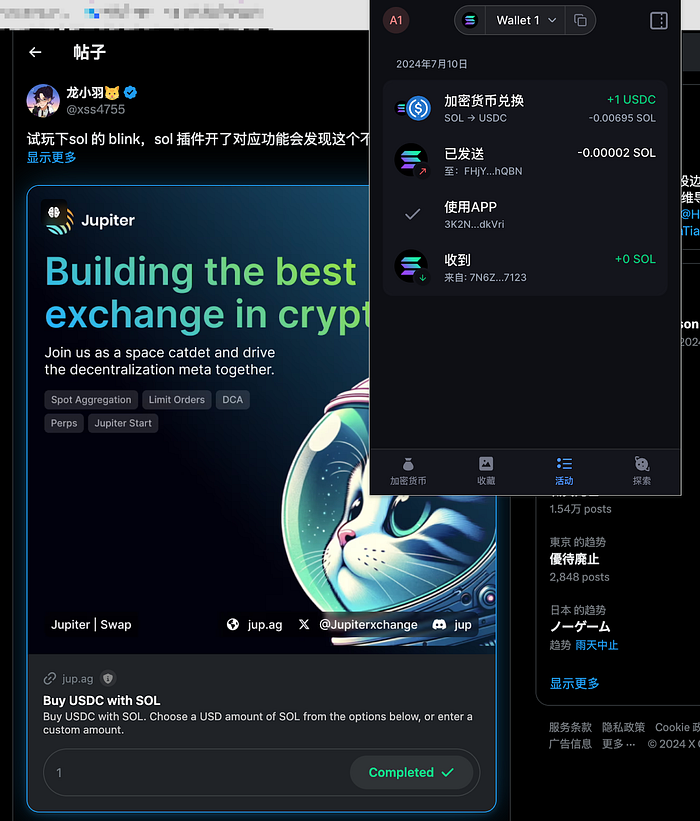Copy wallet address with the copy icon
The image size is (700, 821).
pyautogui.click(x=580, y=20)
